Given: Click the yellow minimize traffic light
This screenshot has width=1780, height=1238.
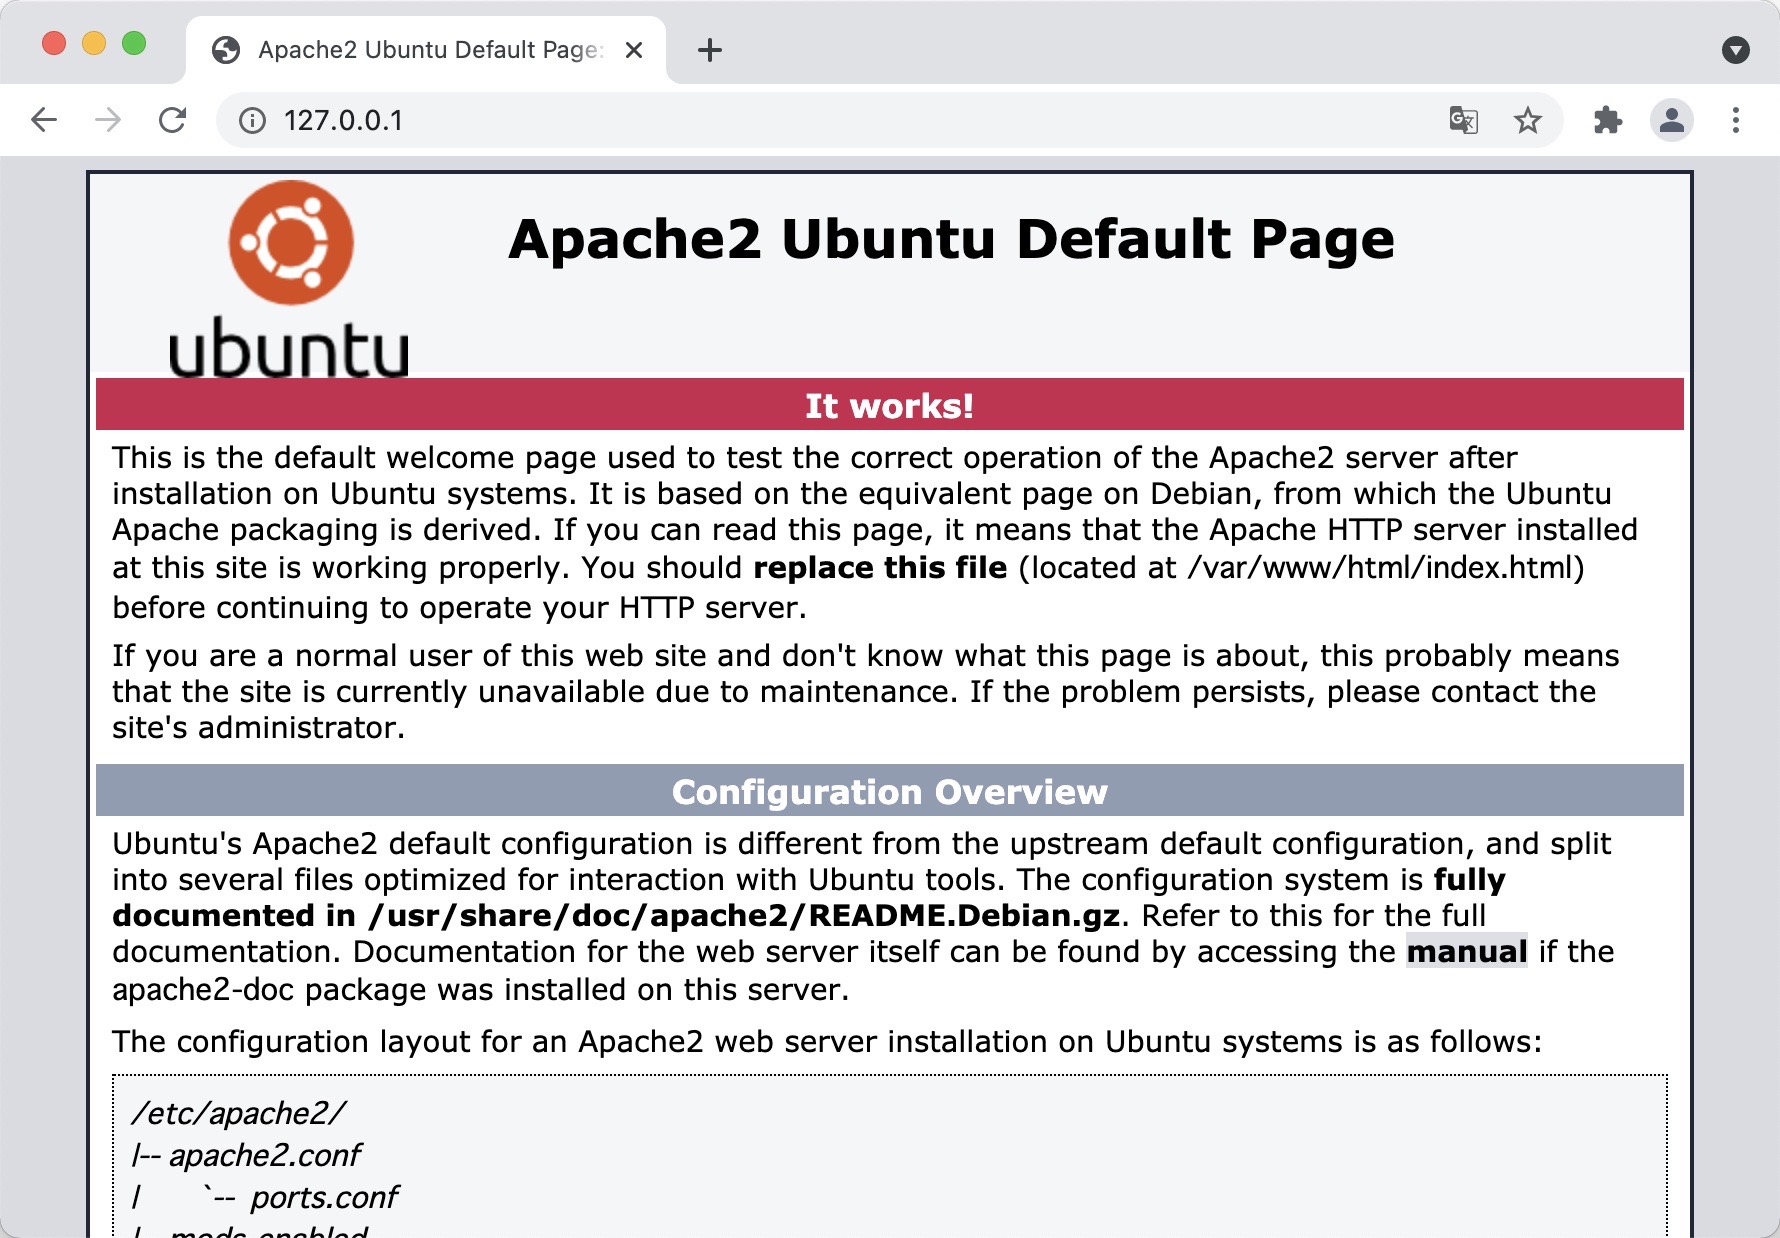Looking at the screenshot, I should (92, 44).
